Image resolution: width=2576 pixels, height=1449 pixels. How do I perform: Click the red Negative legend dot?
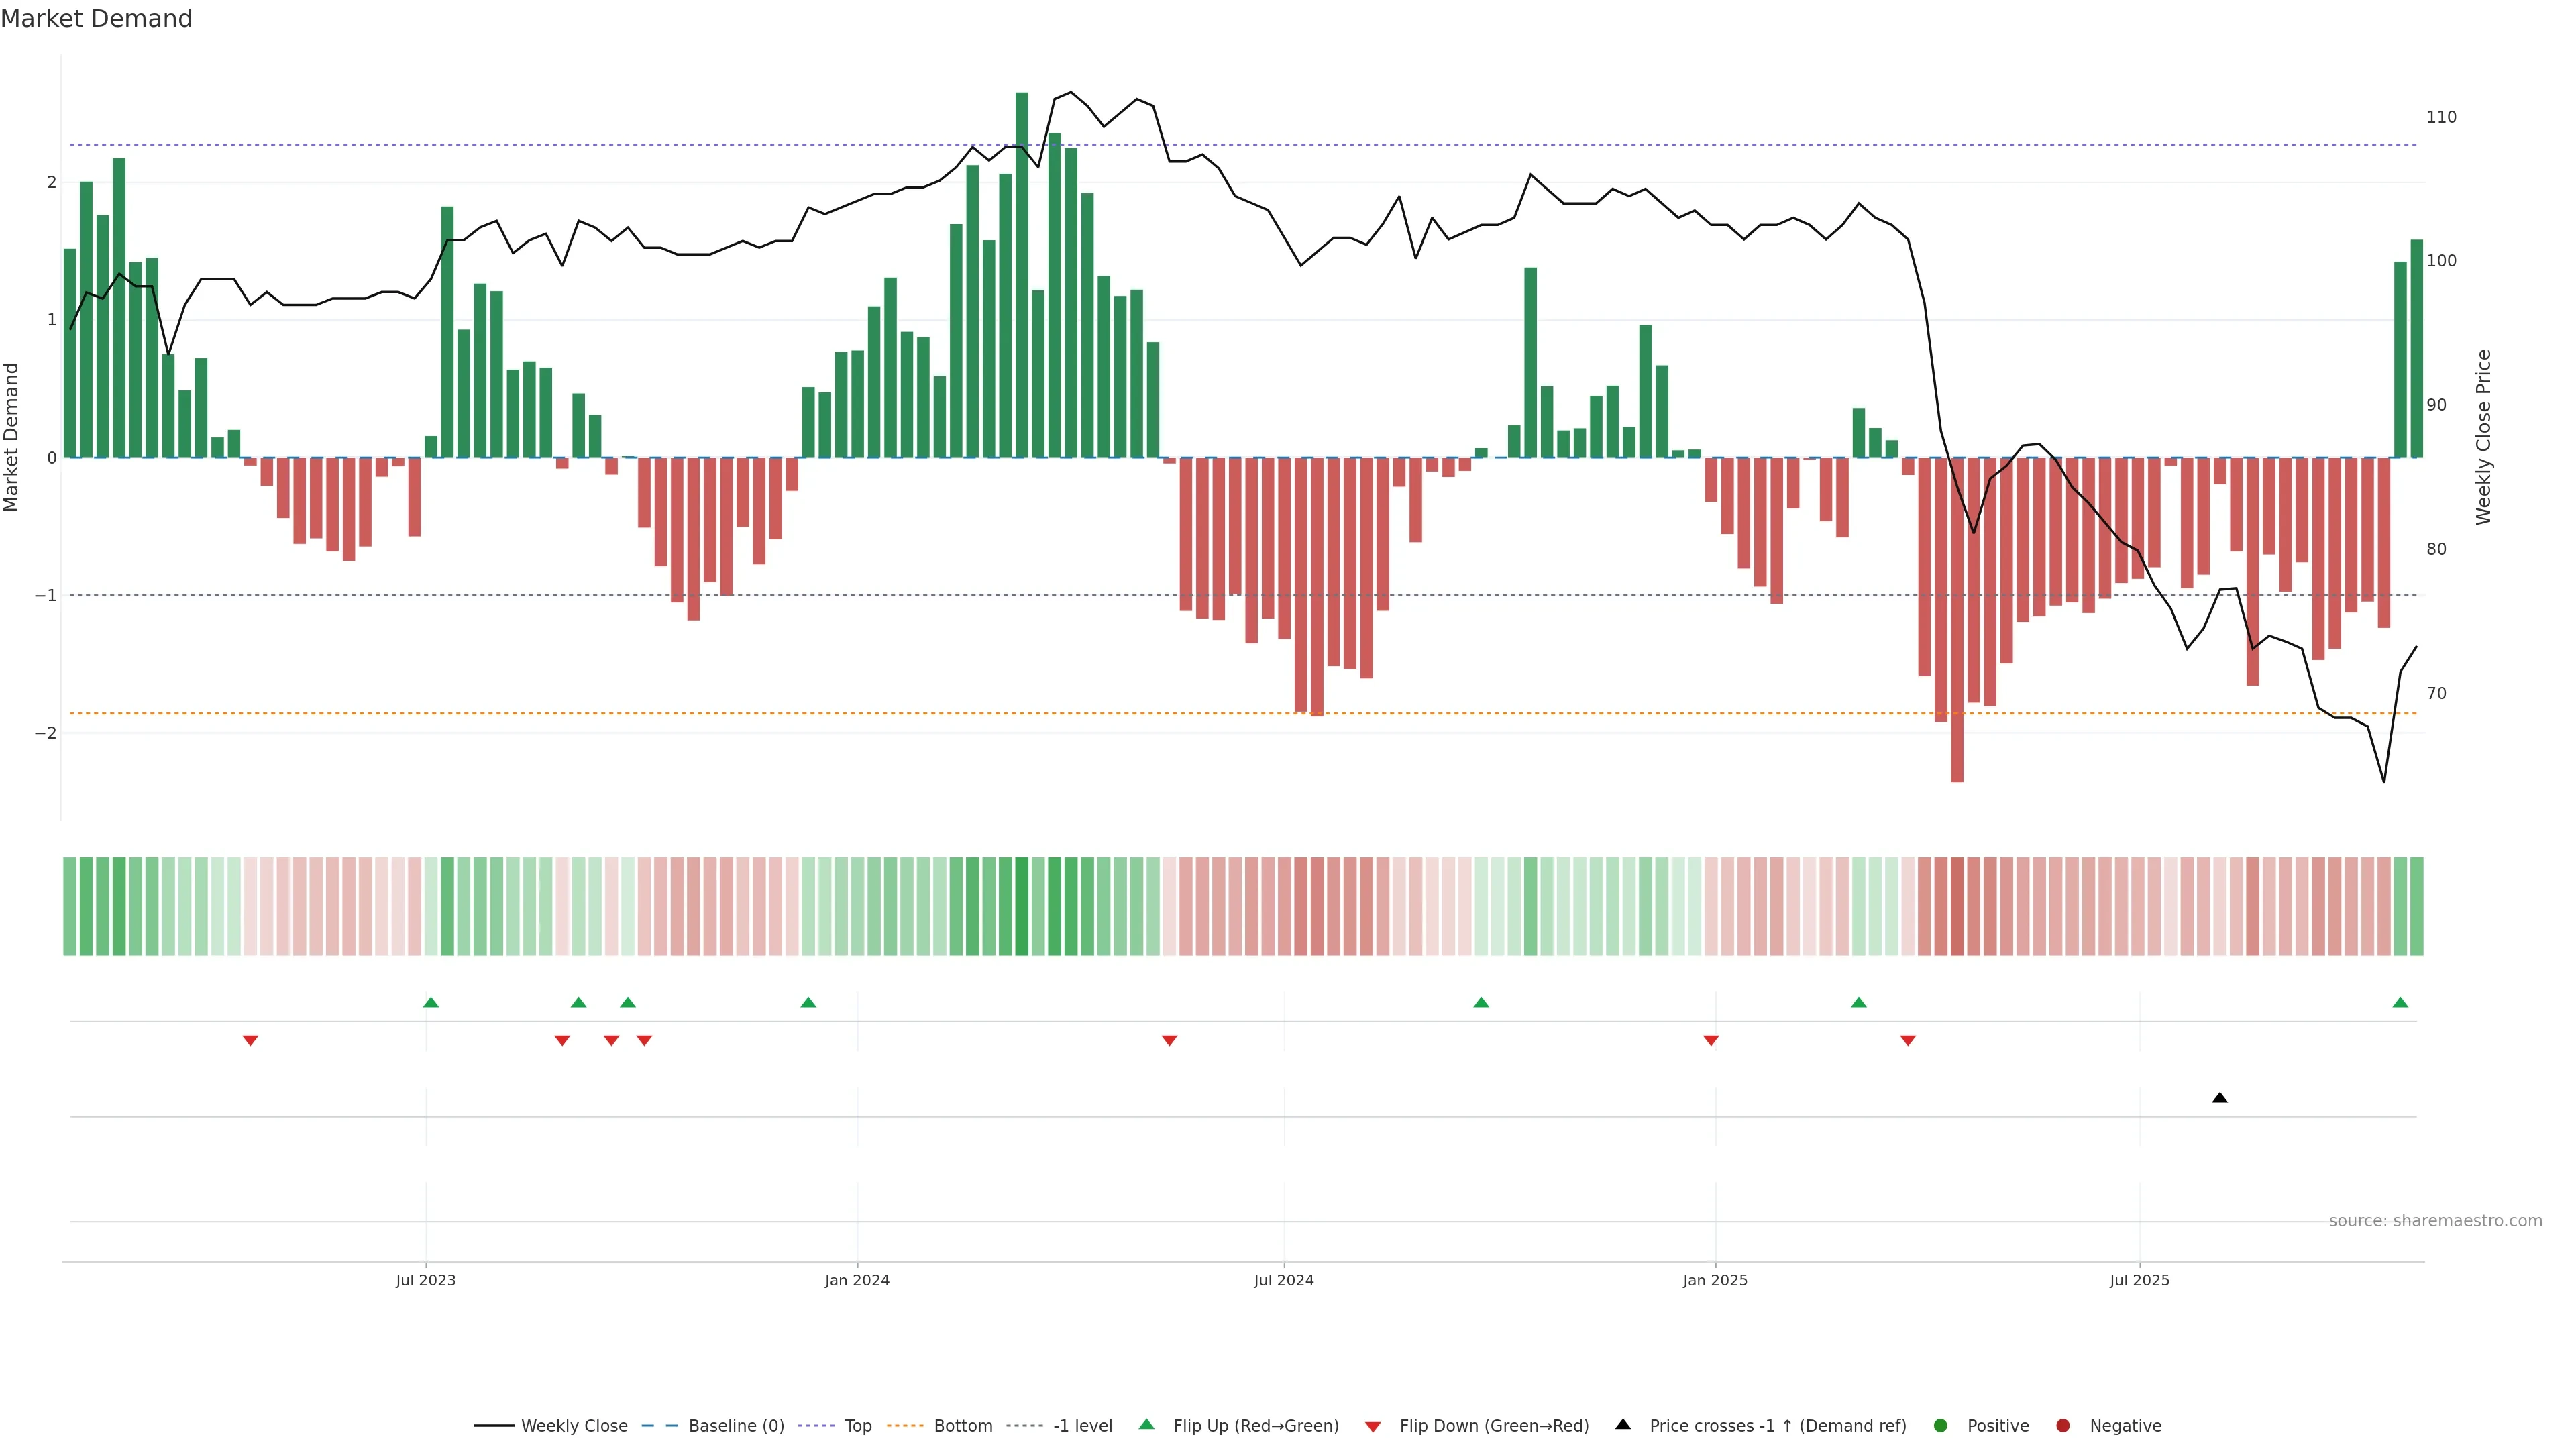pos(2063,1426)
